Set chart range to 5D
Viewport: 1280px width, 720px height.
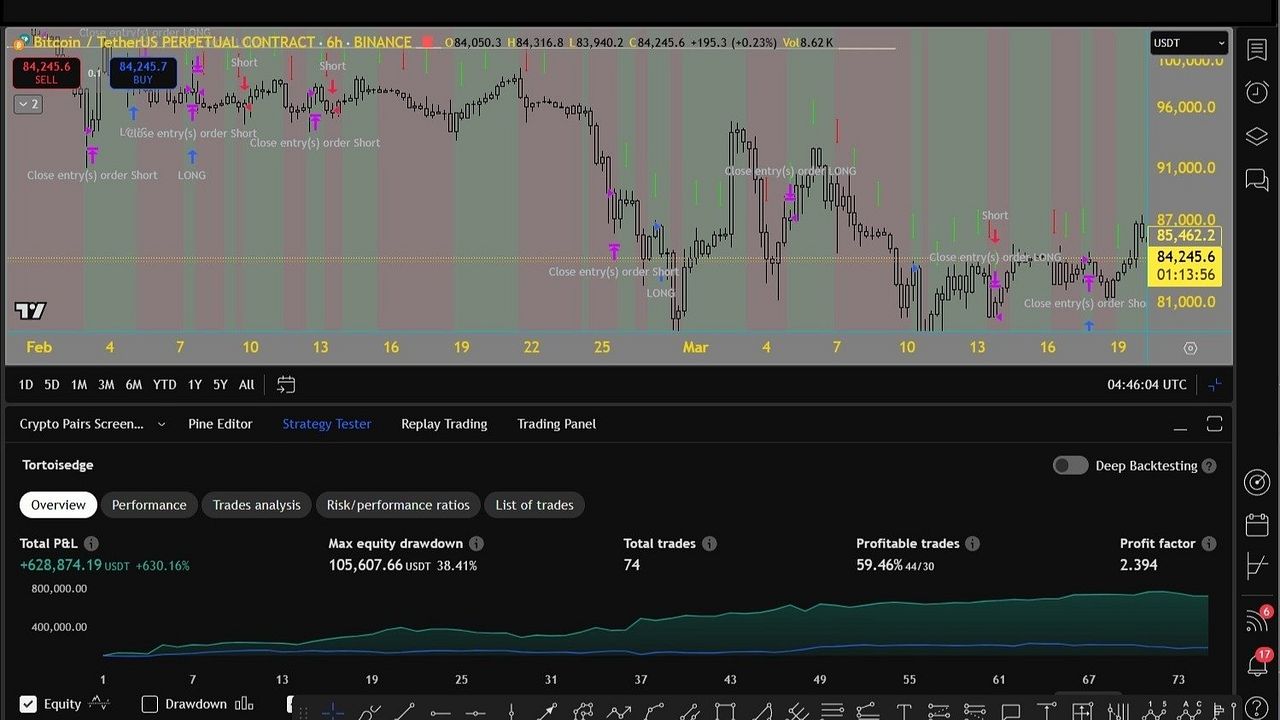click(x=52, y=384)
